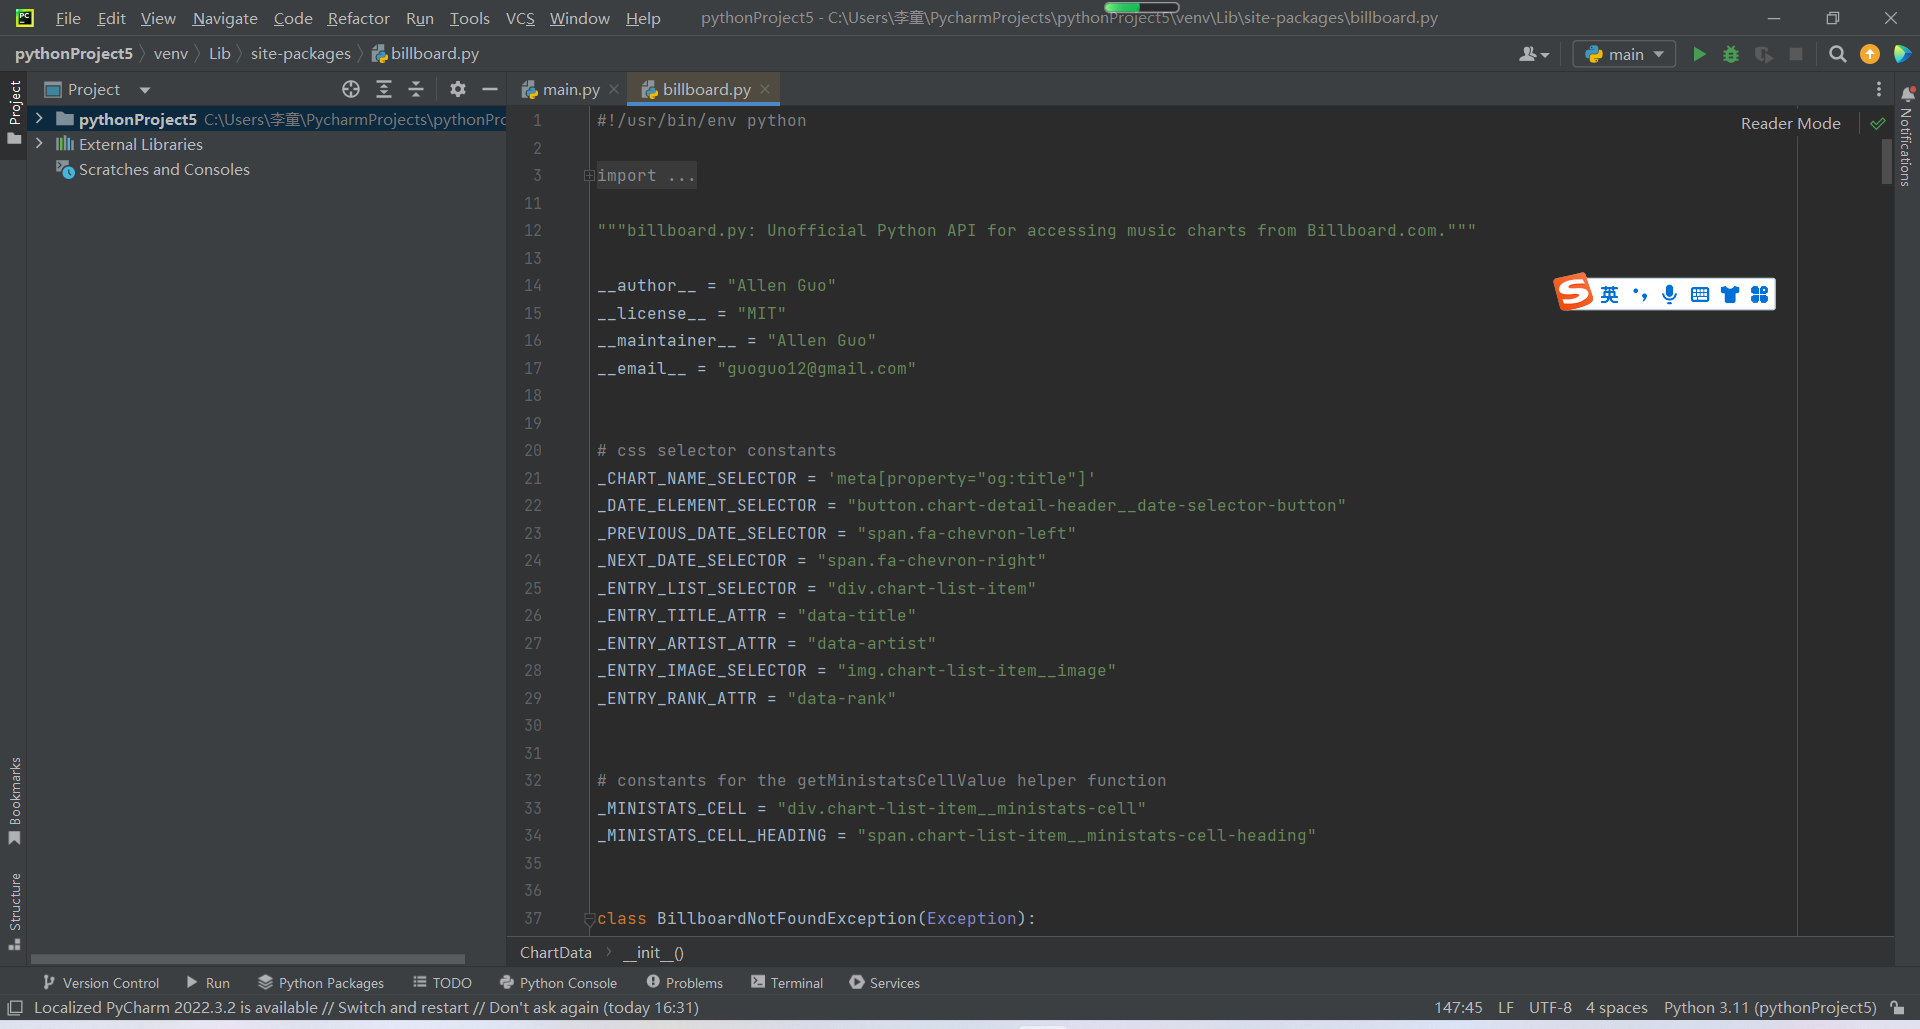Click Collapse All in Project panel
The width and height of the screenshot is (1920, 1029).
click(x=416, y=89)
